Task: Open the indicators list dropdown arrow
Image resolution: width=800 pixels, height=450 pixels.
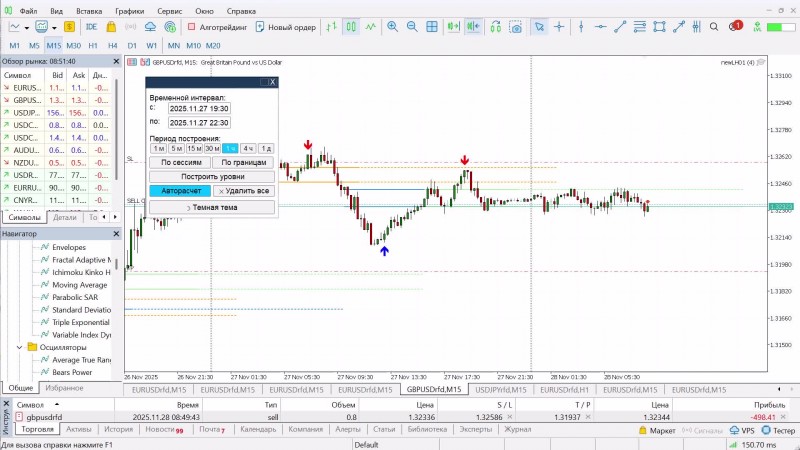Action: tap(54, 28)
